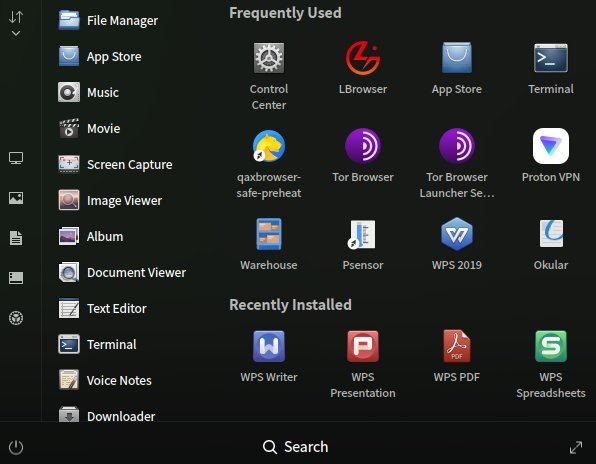Open the Music app entry
The height and width of the screenshot is (464, 596).
89,92
